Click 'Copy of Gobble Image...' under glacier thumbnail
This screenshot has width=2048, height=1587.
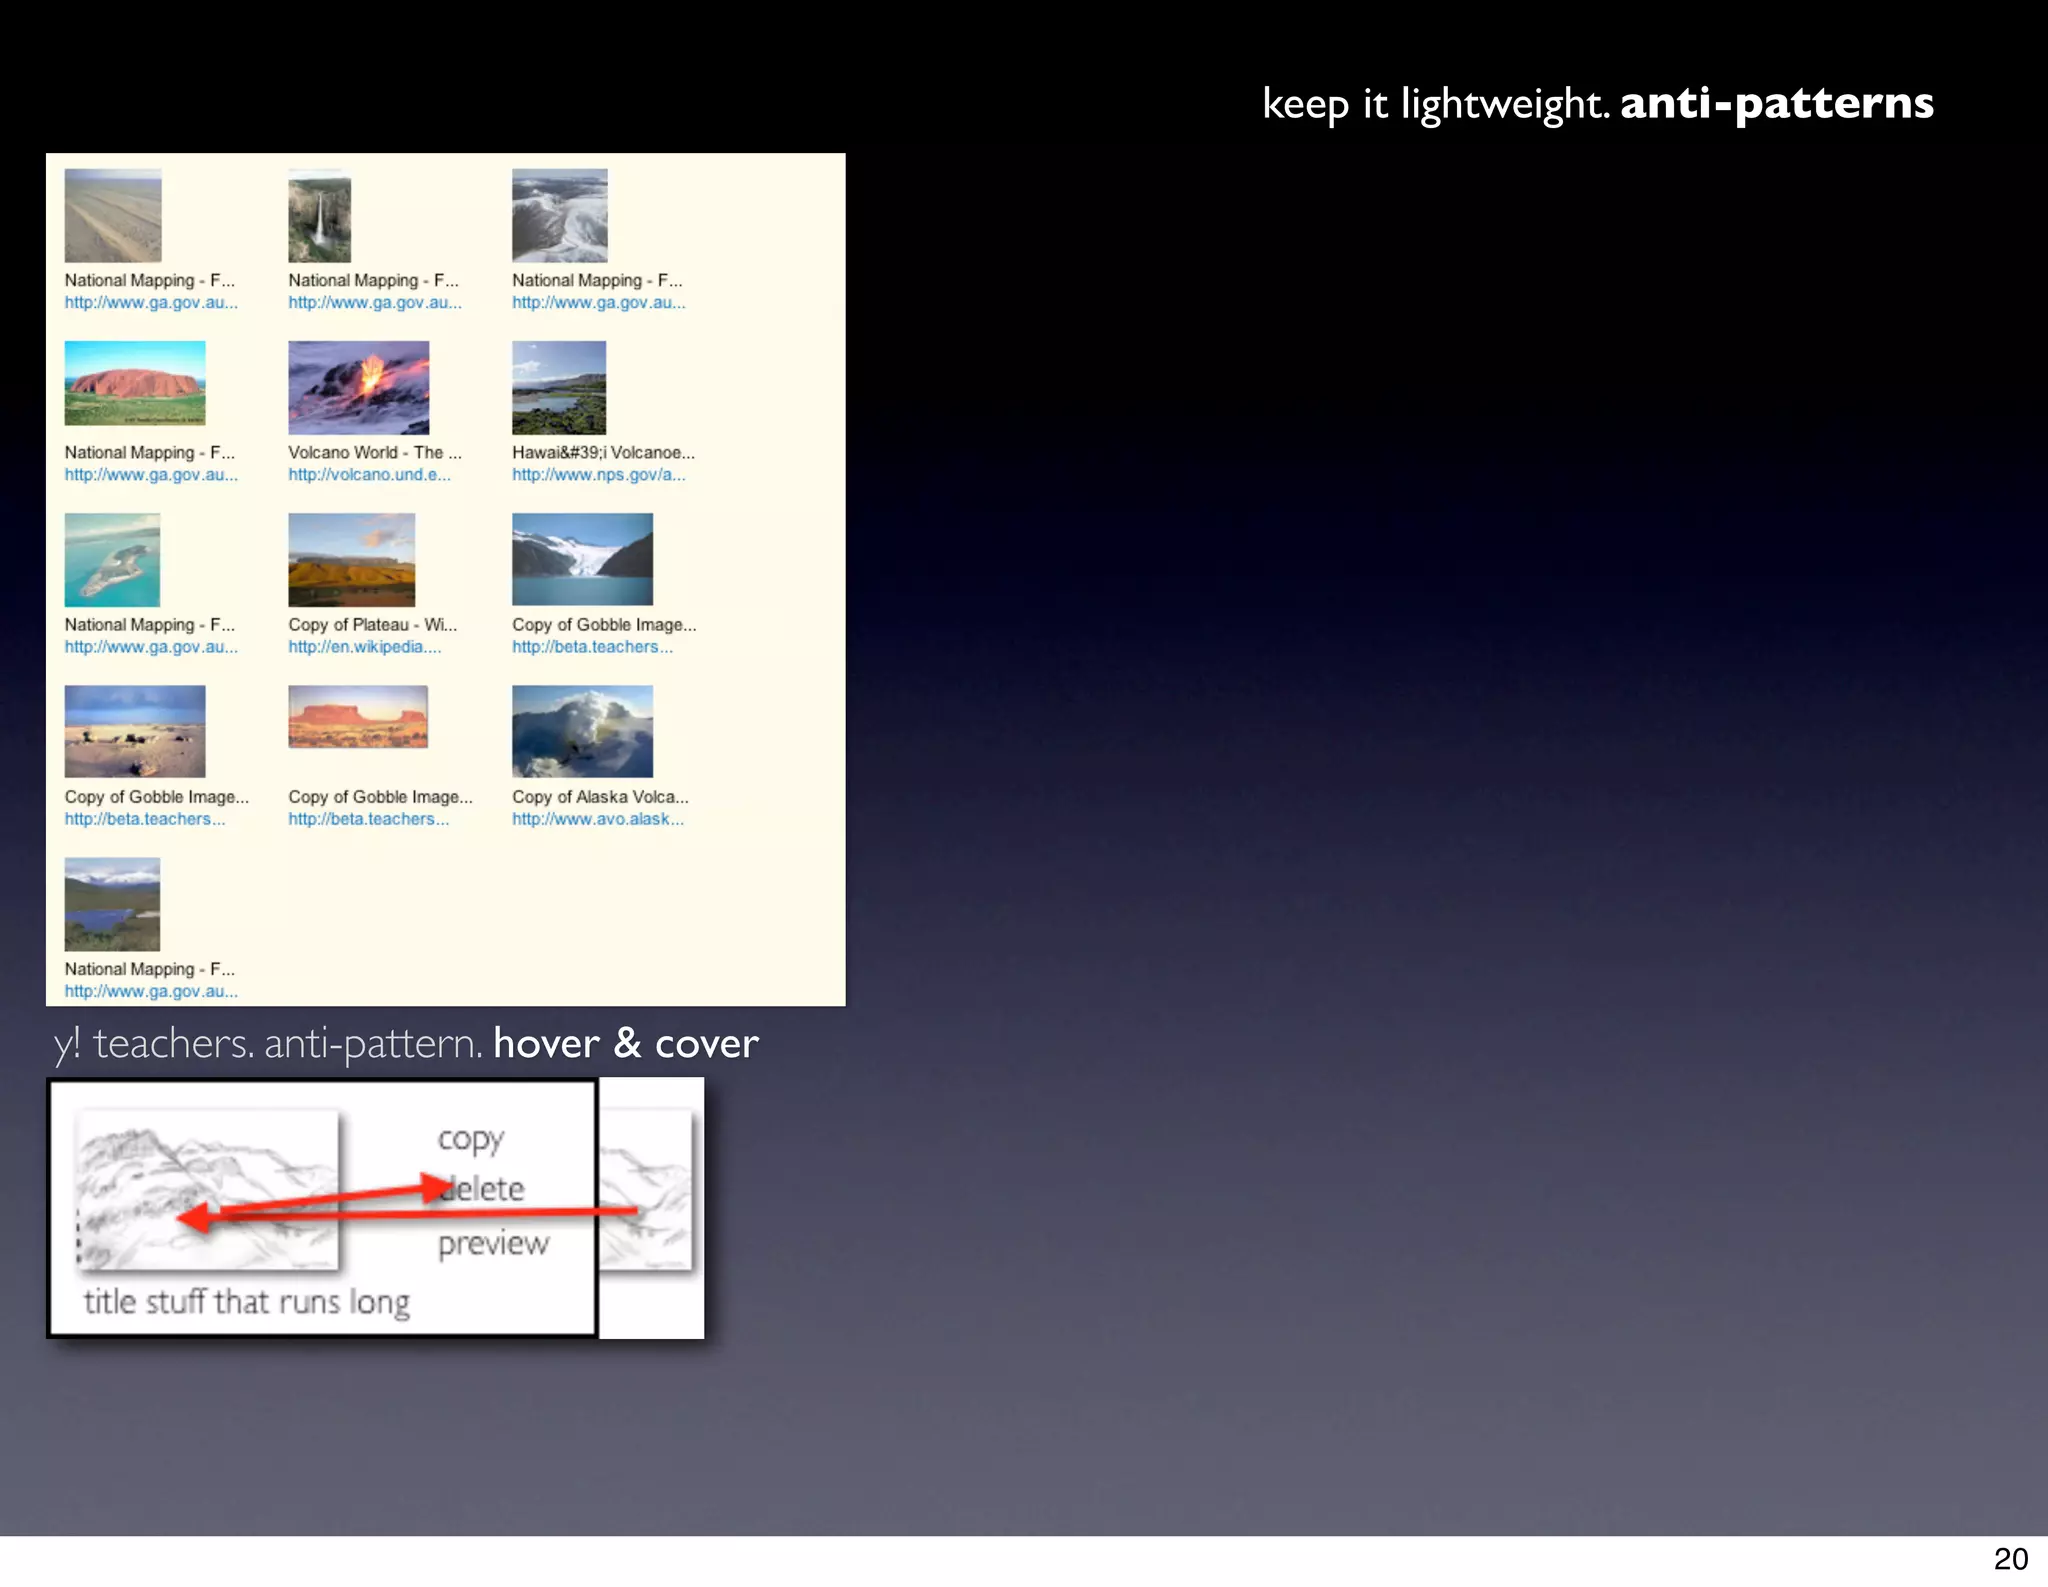coord(604,625)
